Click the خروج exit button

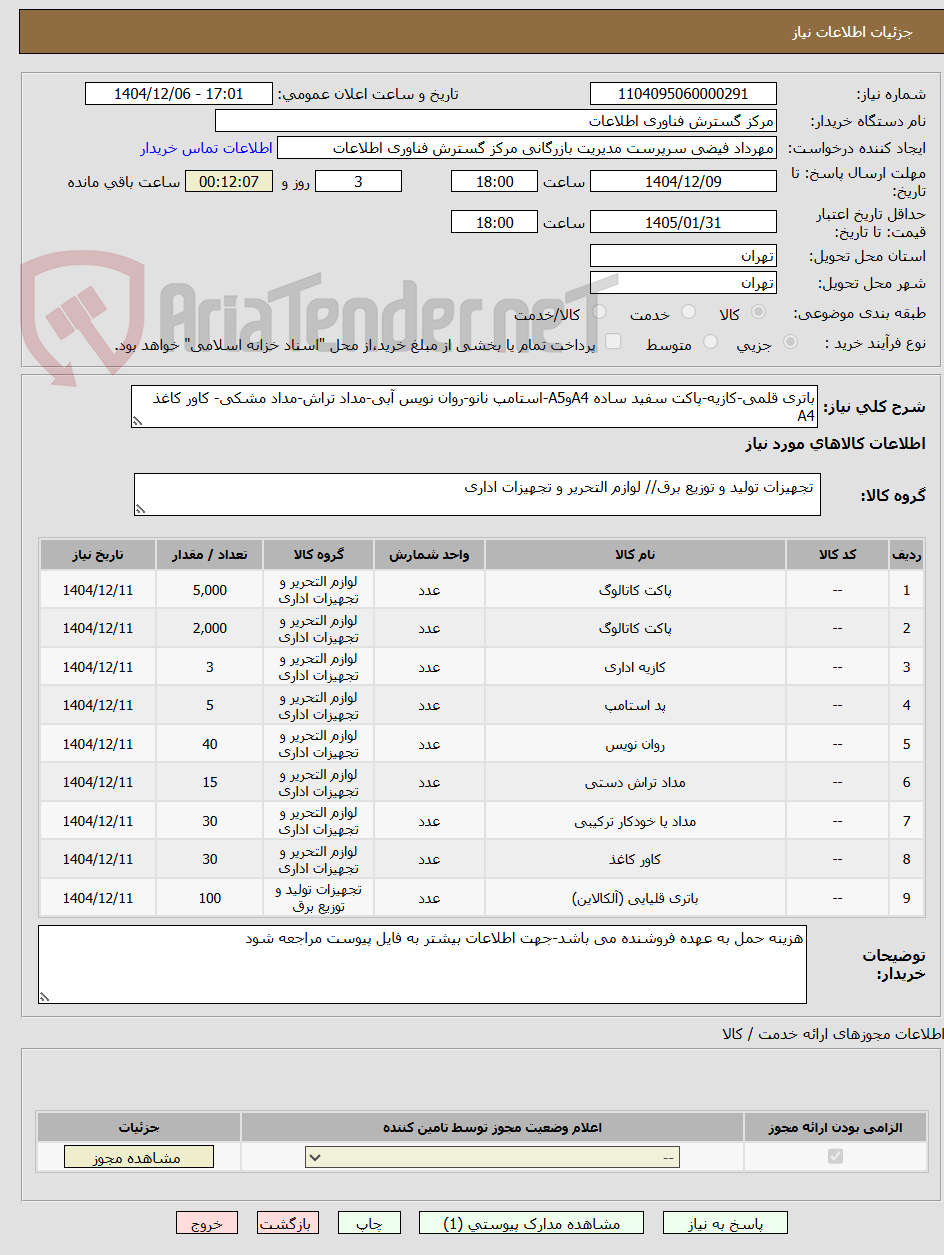[x=207, y=1223]
